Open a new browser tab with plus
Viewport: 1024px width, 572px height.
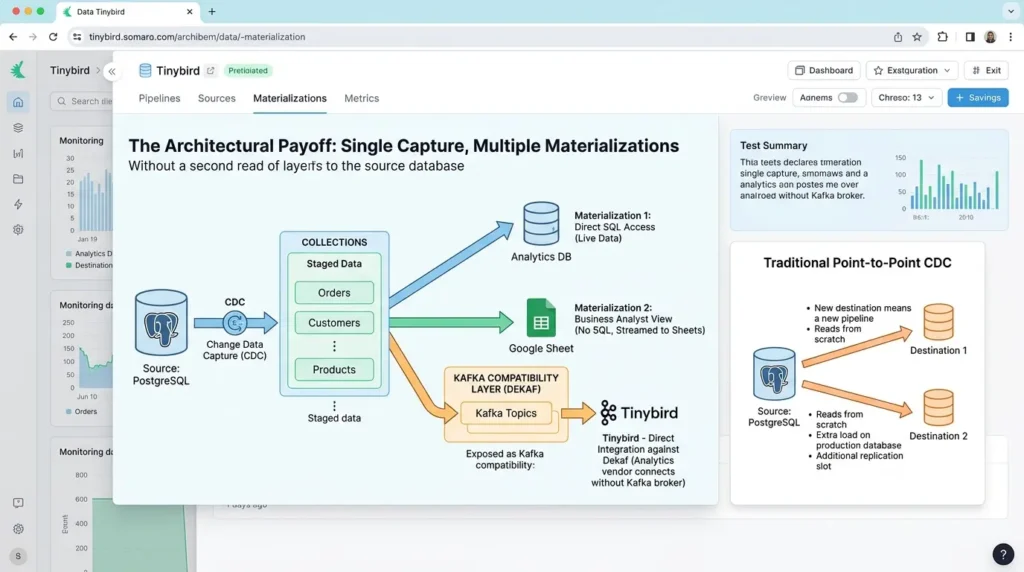pyautogui.click(x=212, y=12)
